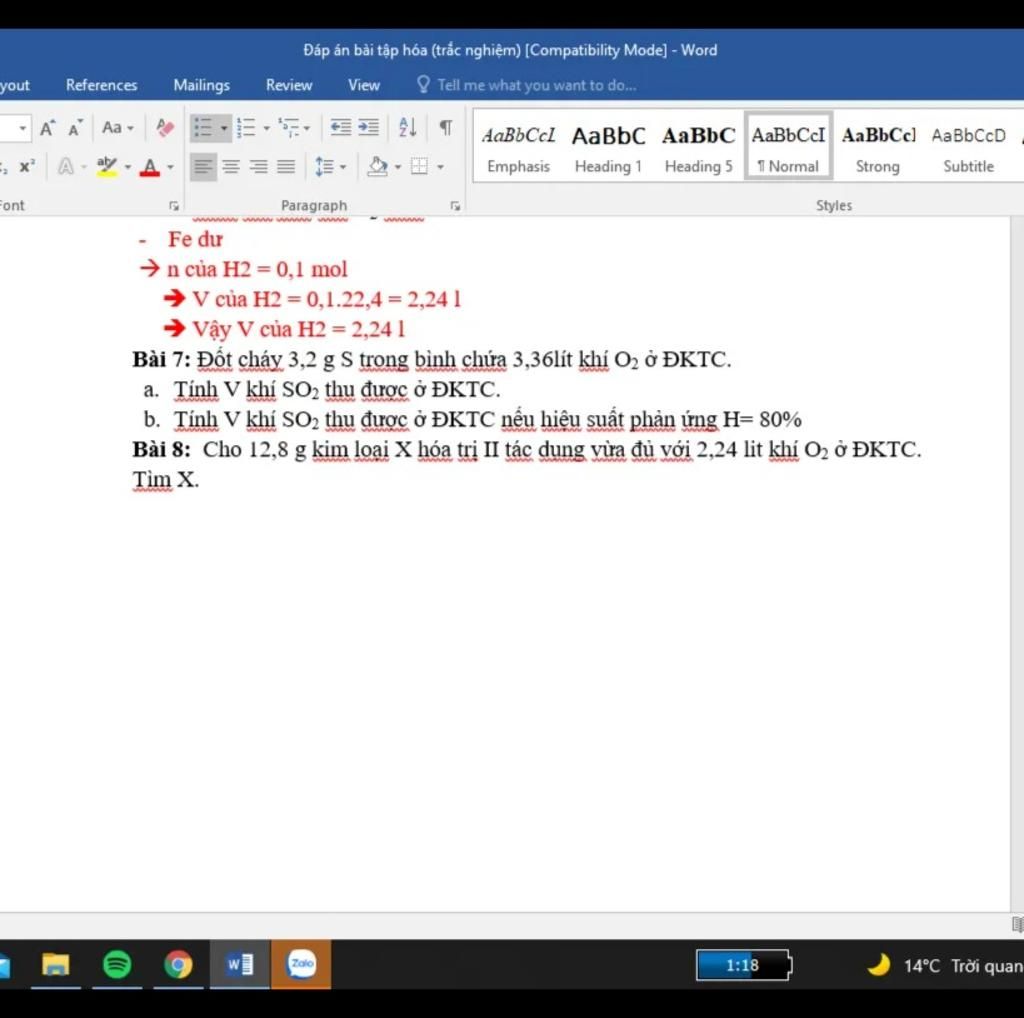This screenshot has height=1018, width=1024.
Task: Open shading color dropdown arrow
Action: 398,167
